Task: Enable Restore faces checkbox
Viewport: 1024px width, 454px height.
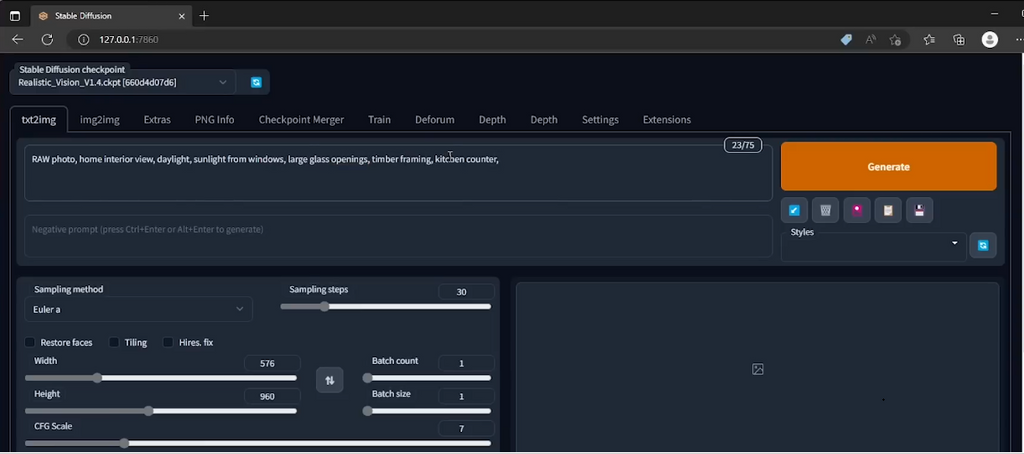Action: [30, 342]
